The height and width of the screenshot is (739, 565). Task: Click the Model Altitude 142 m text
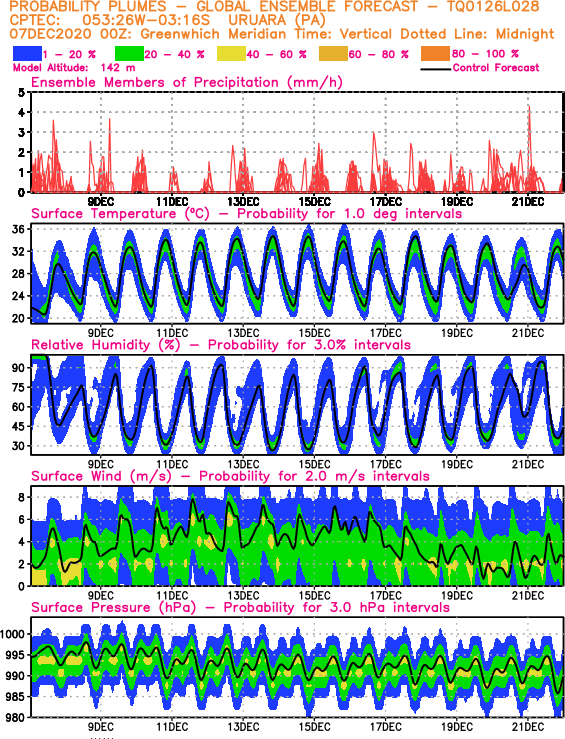(x=74, y=68)
